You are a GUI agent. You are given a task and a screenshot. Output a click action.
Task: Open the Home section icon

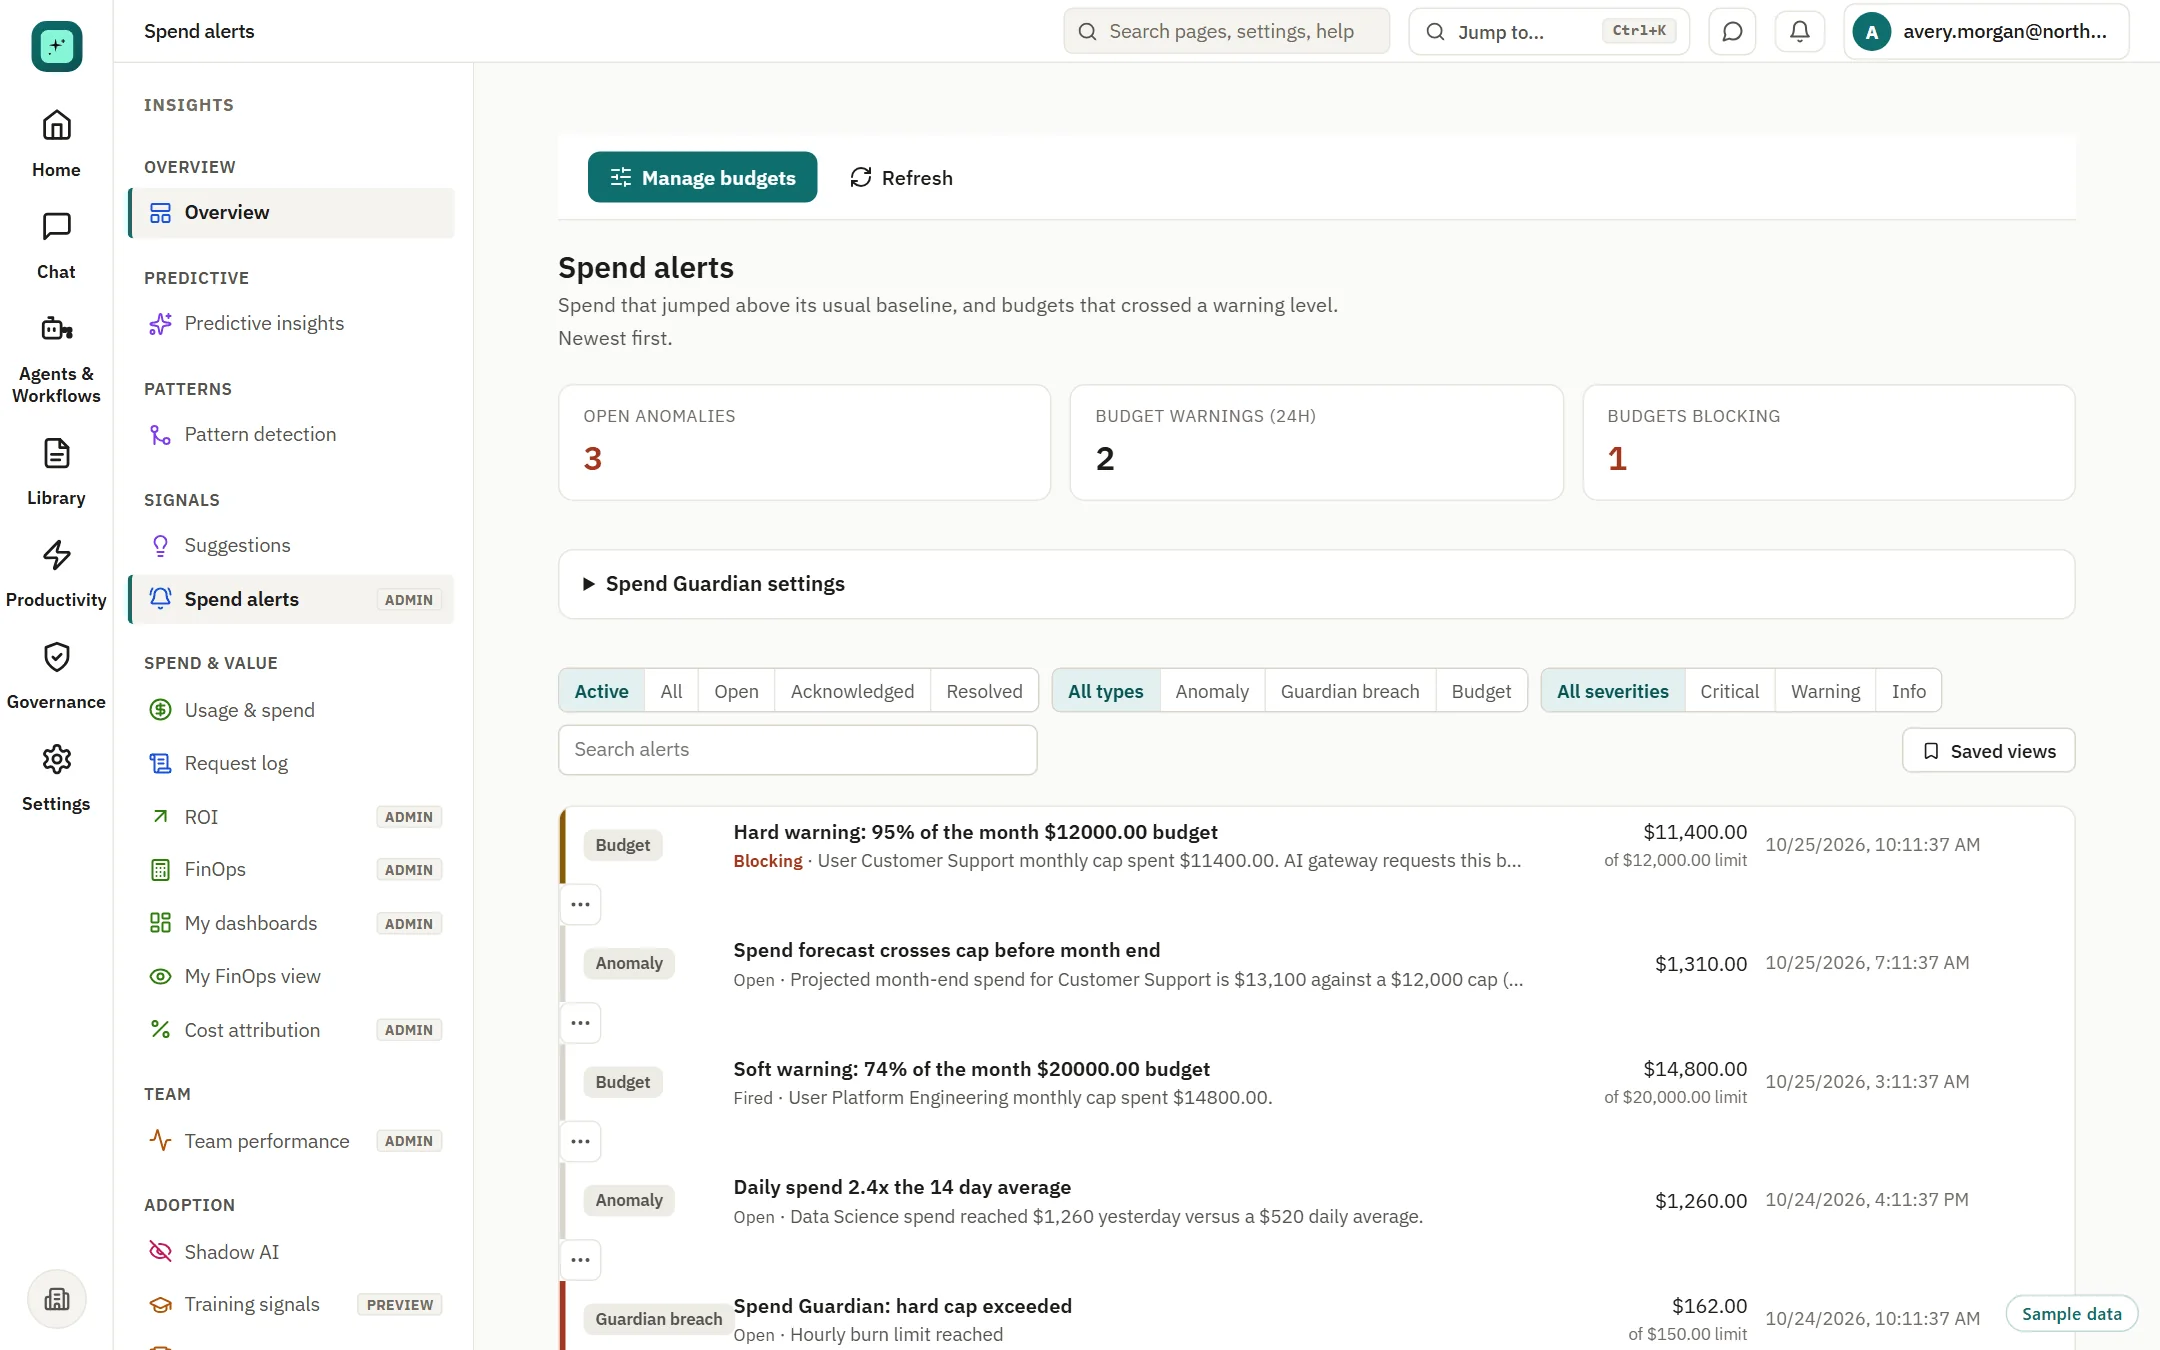(x=56, y=126)
